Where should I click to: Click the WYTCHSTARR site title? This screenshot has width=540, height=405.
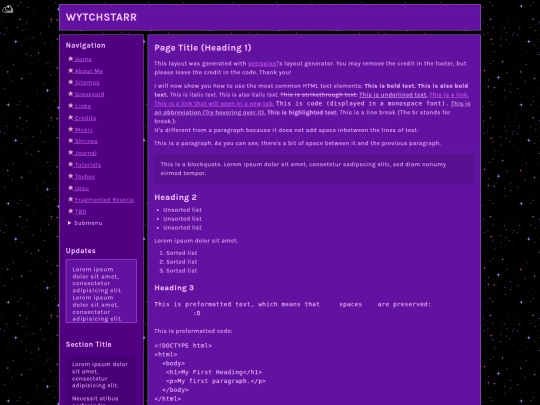(101, 18)
